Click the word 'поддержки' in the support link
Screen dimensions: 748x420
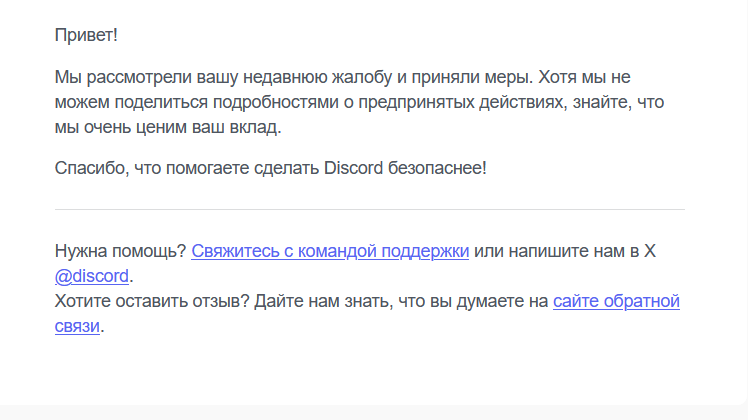click(x=425, y=251)
